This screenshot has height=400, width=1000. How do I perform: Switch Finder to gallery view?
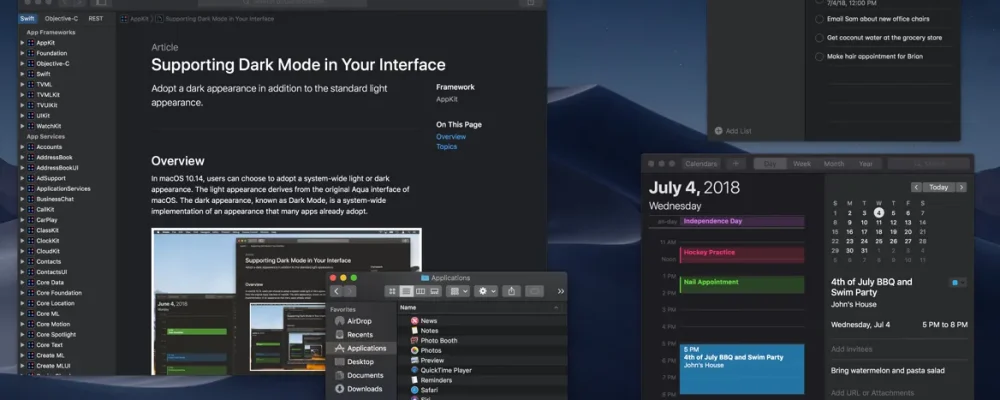coord(434,291)
